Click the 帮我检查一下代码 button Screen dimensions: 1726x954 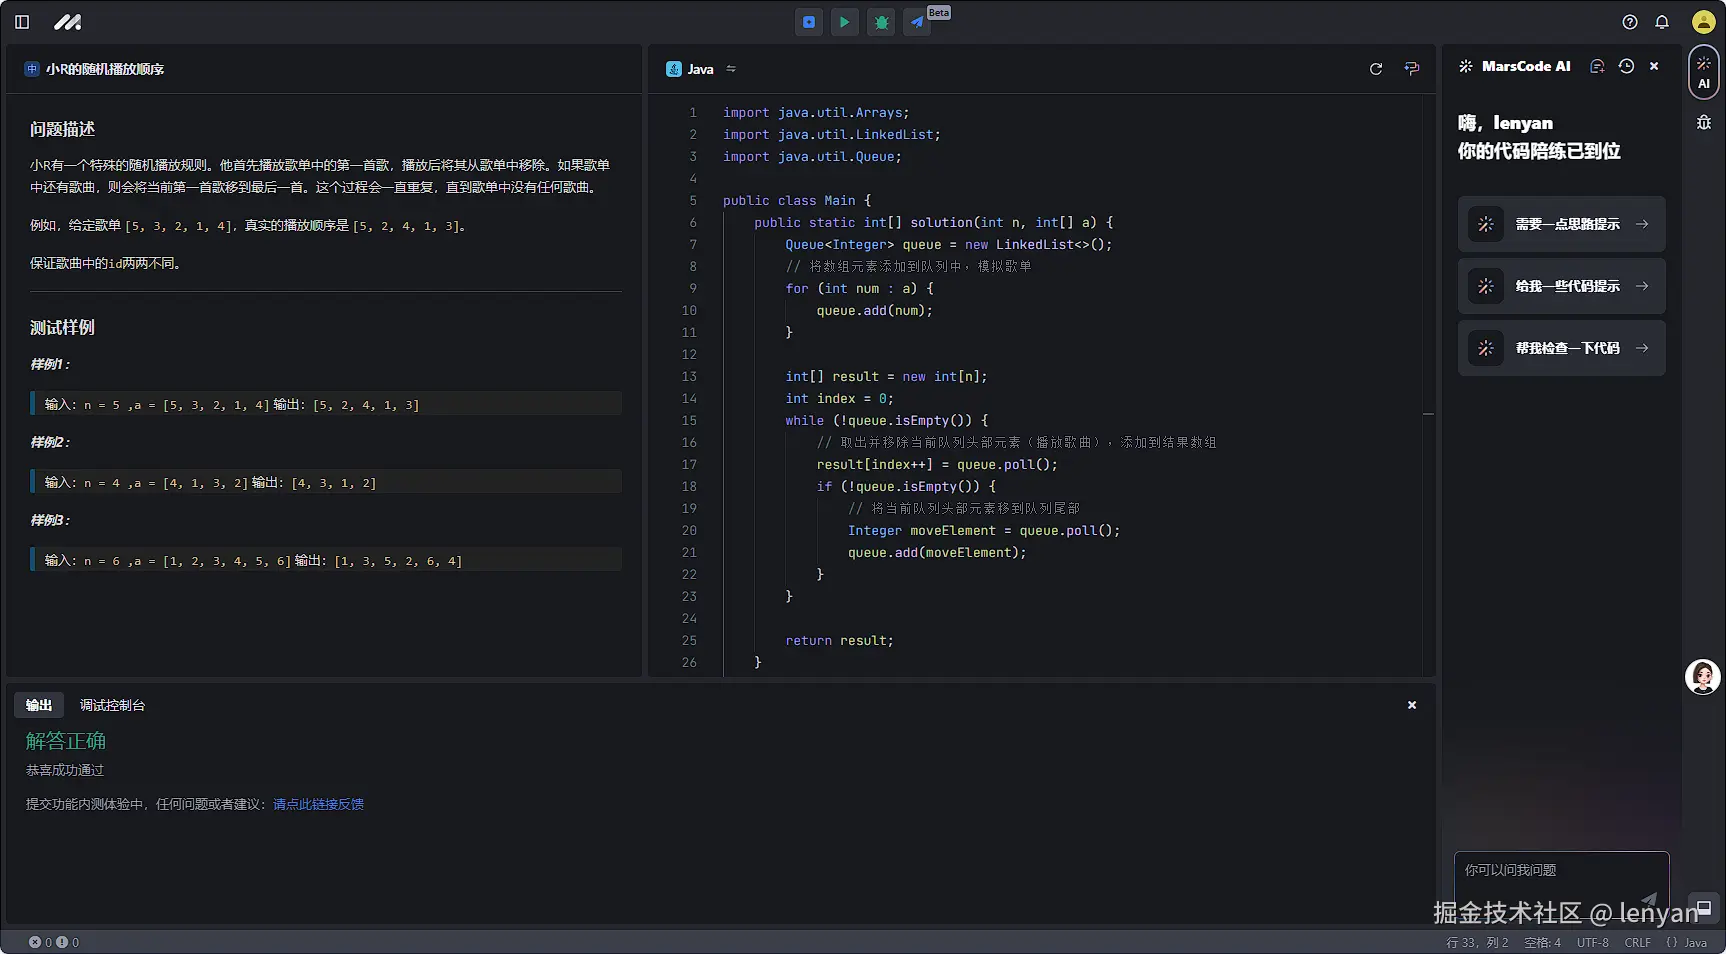[1561, 348]
